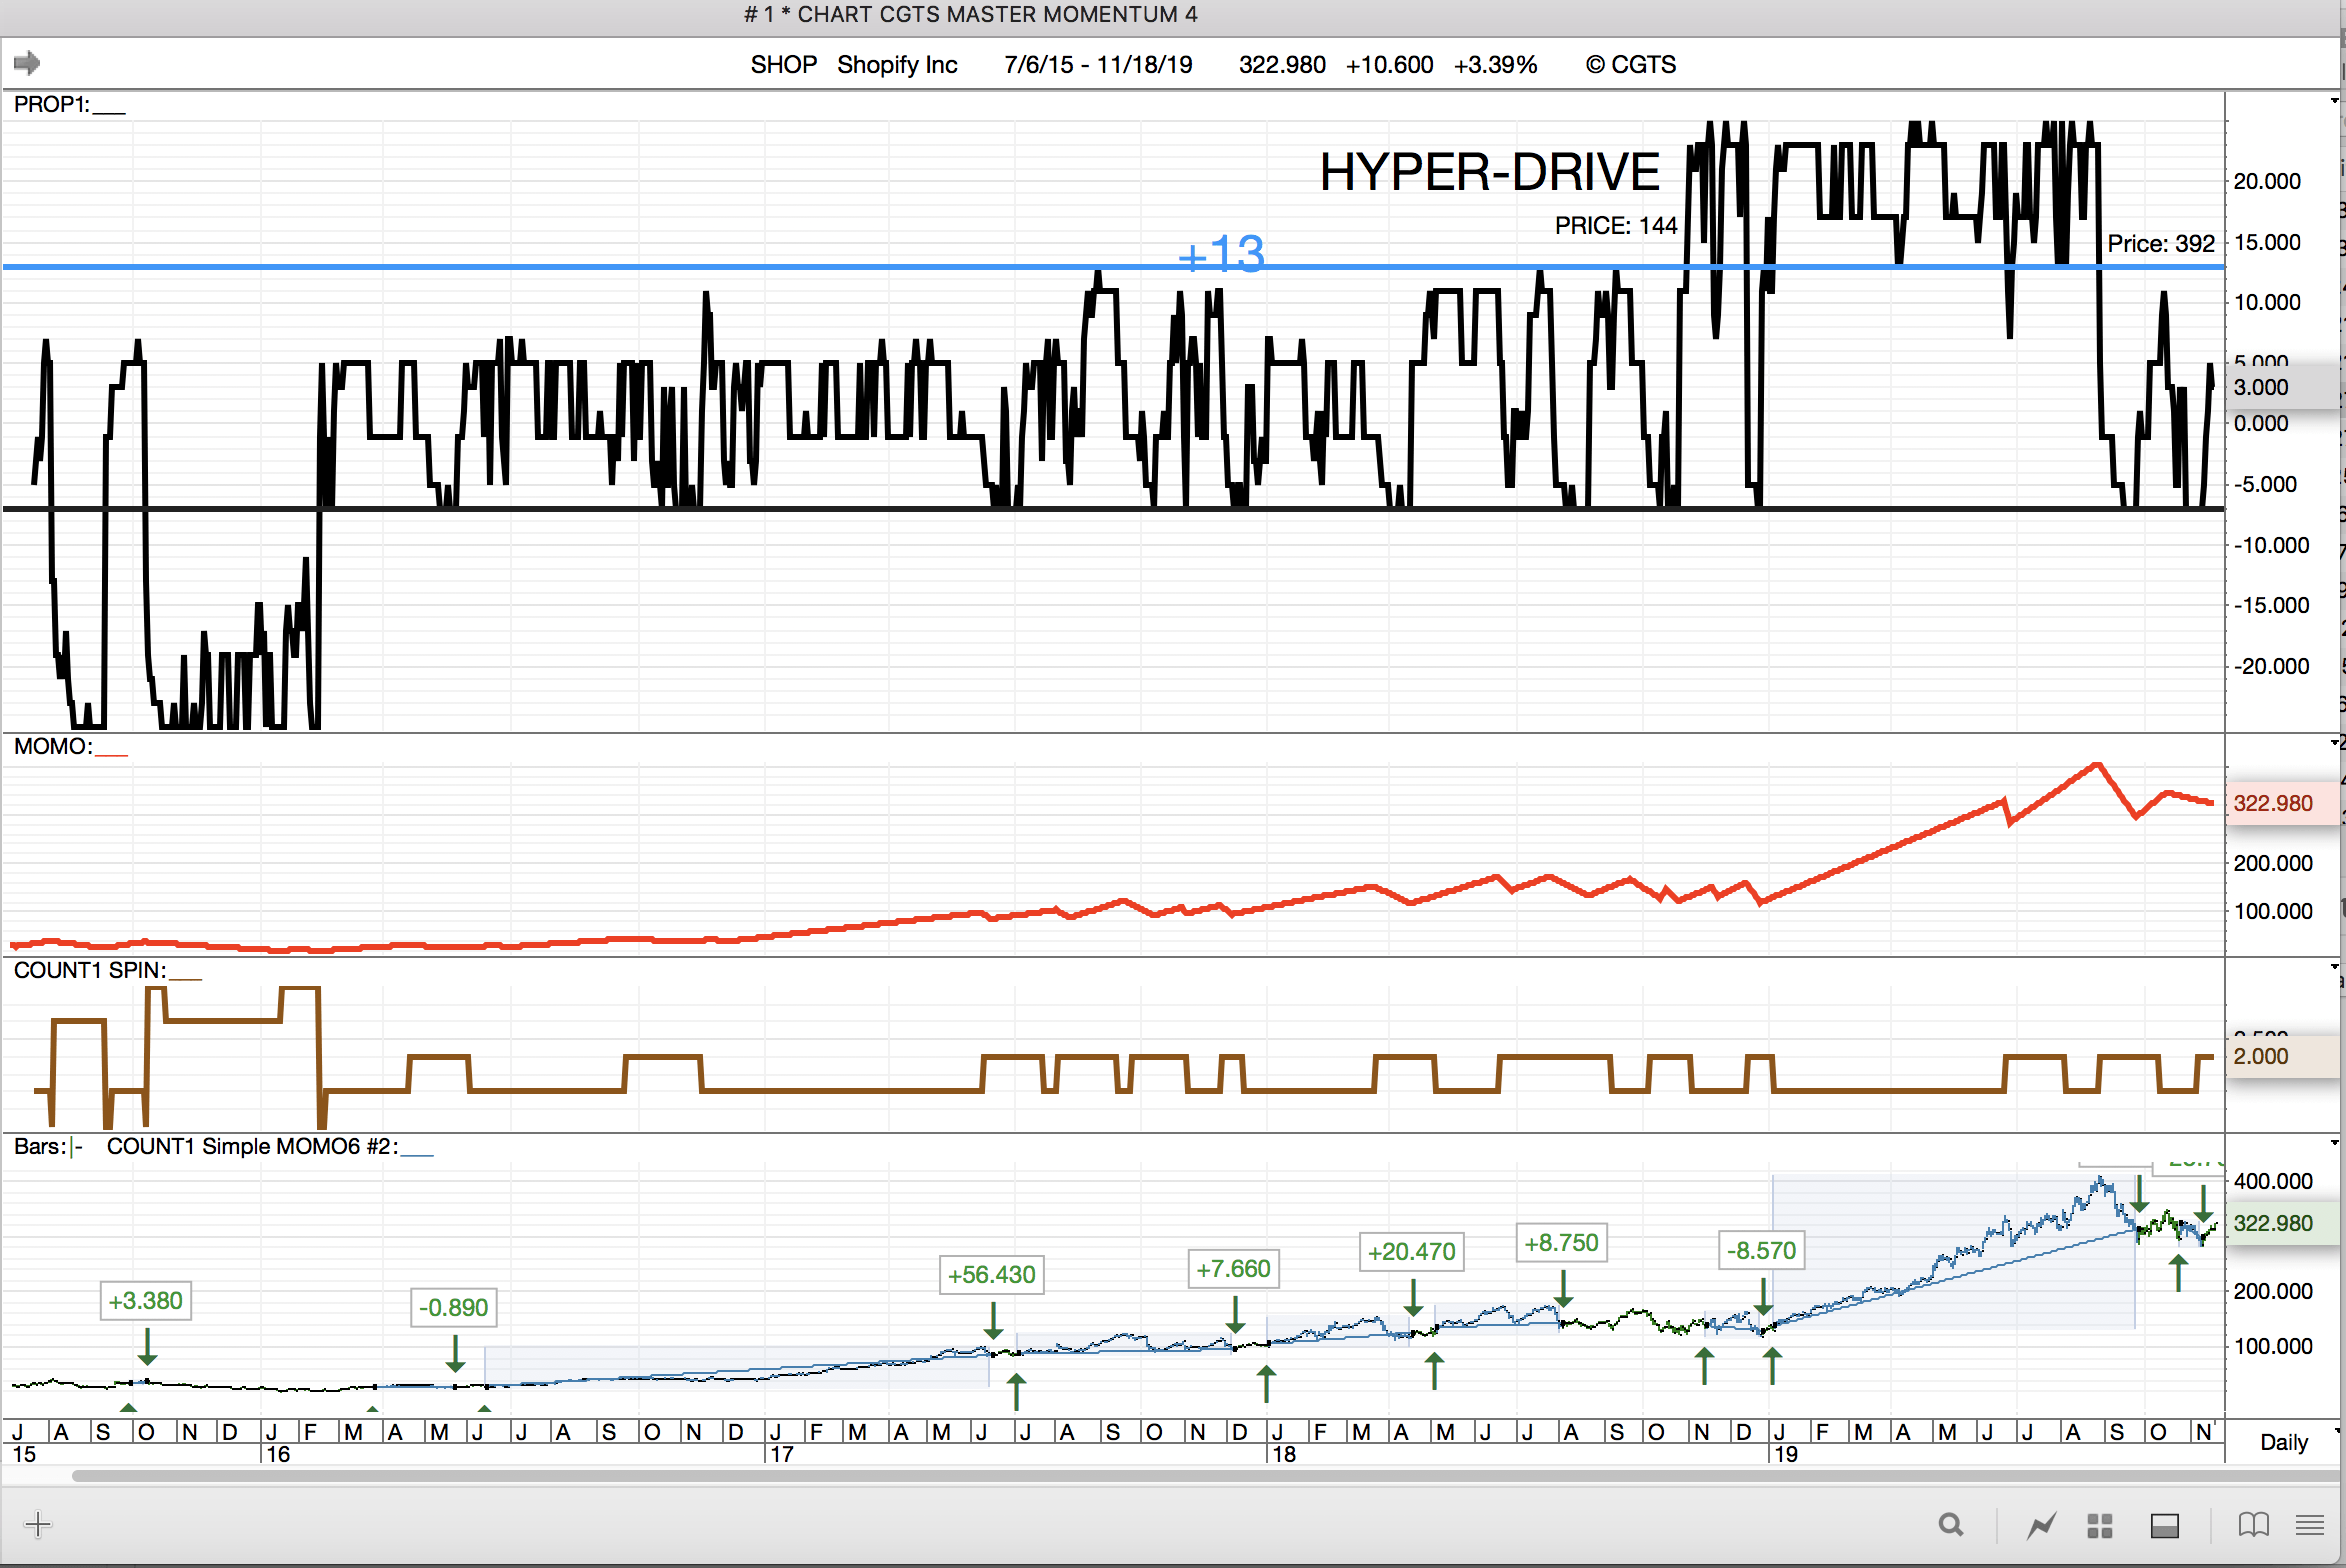2346x1568 pixels.
Task: Expand the MOMO pane corner triangle
Action: coord(2335,743)
